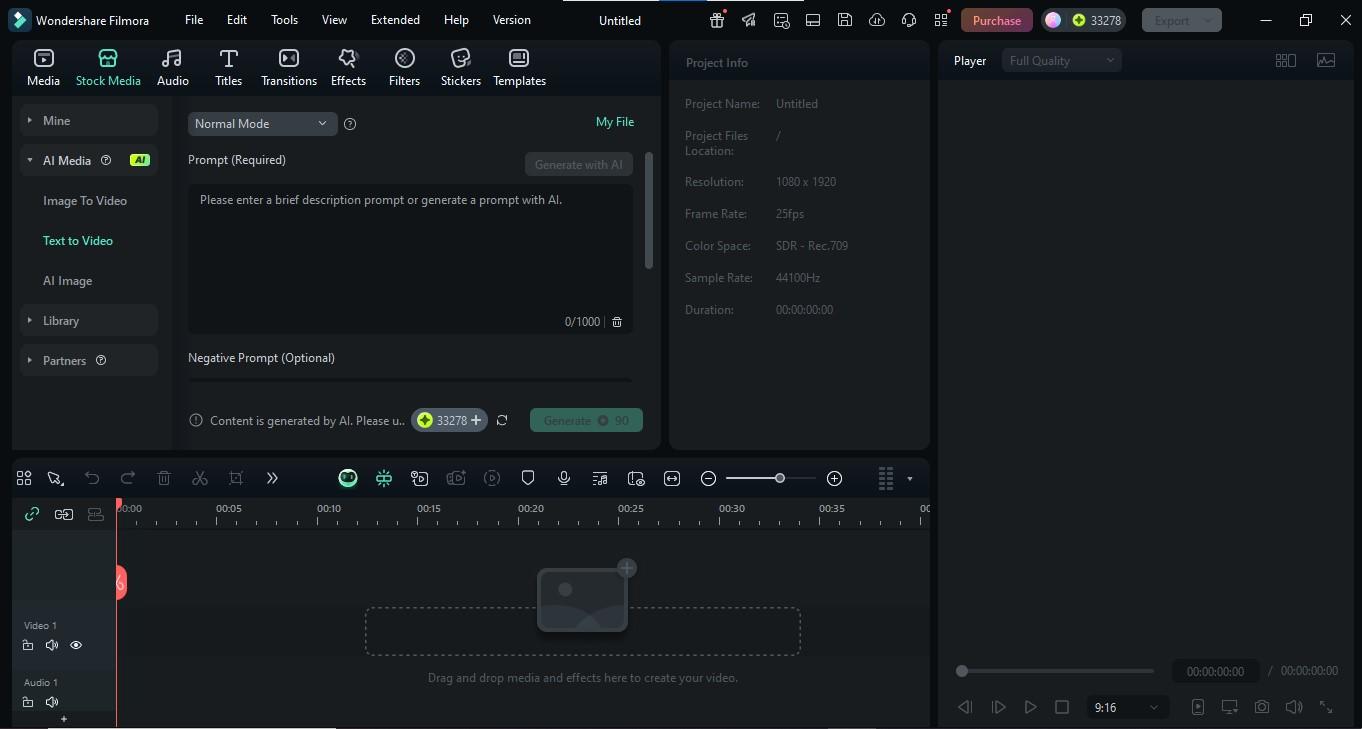The height and width of the screenshot is (729, 1362).
Task: Click the help icon beside Normal Mode
Action: pyautogui.click(x=350, y=124)
